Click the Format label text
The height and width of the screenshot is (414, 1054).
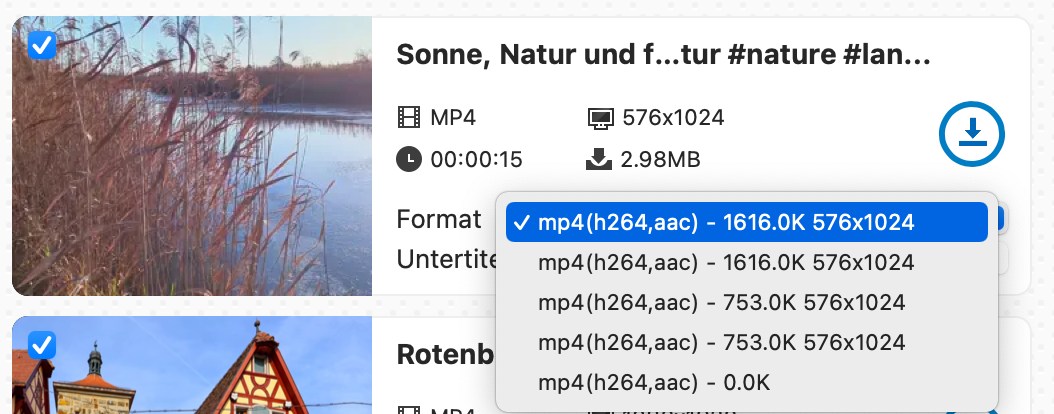tap(439, 219)
